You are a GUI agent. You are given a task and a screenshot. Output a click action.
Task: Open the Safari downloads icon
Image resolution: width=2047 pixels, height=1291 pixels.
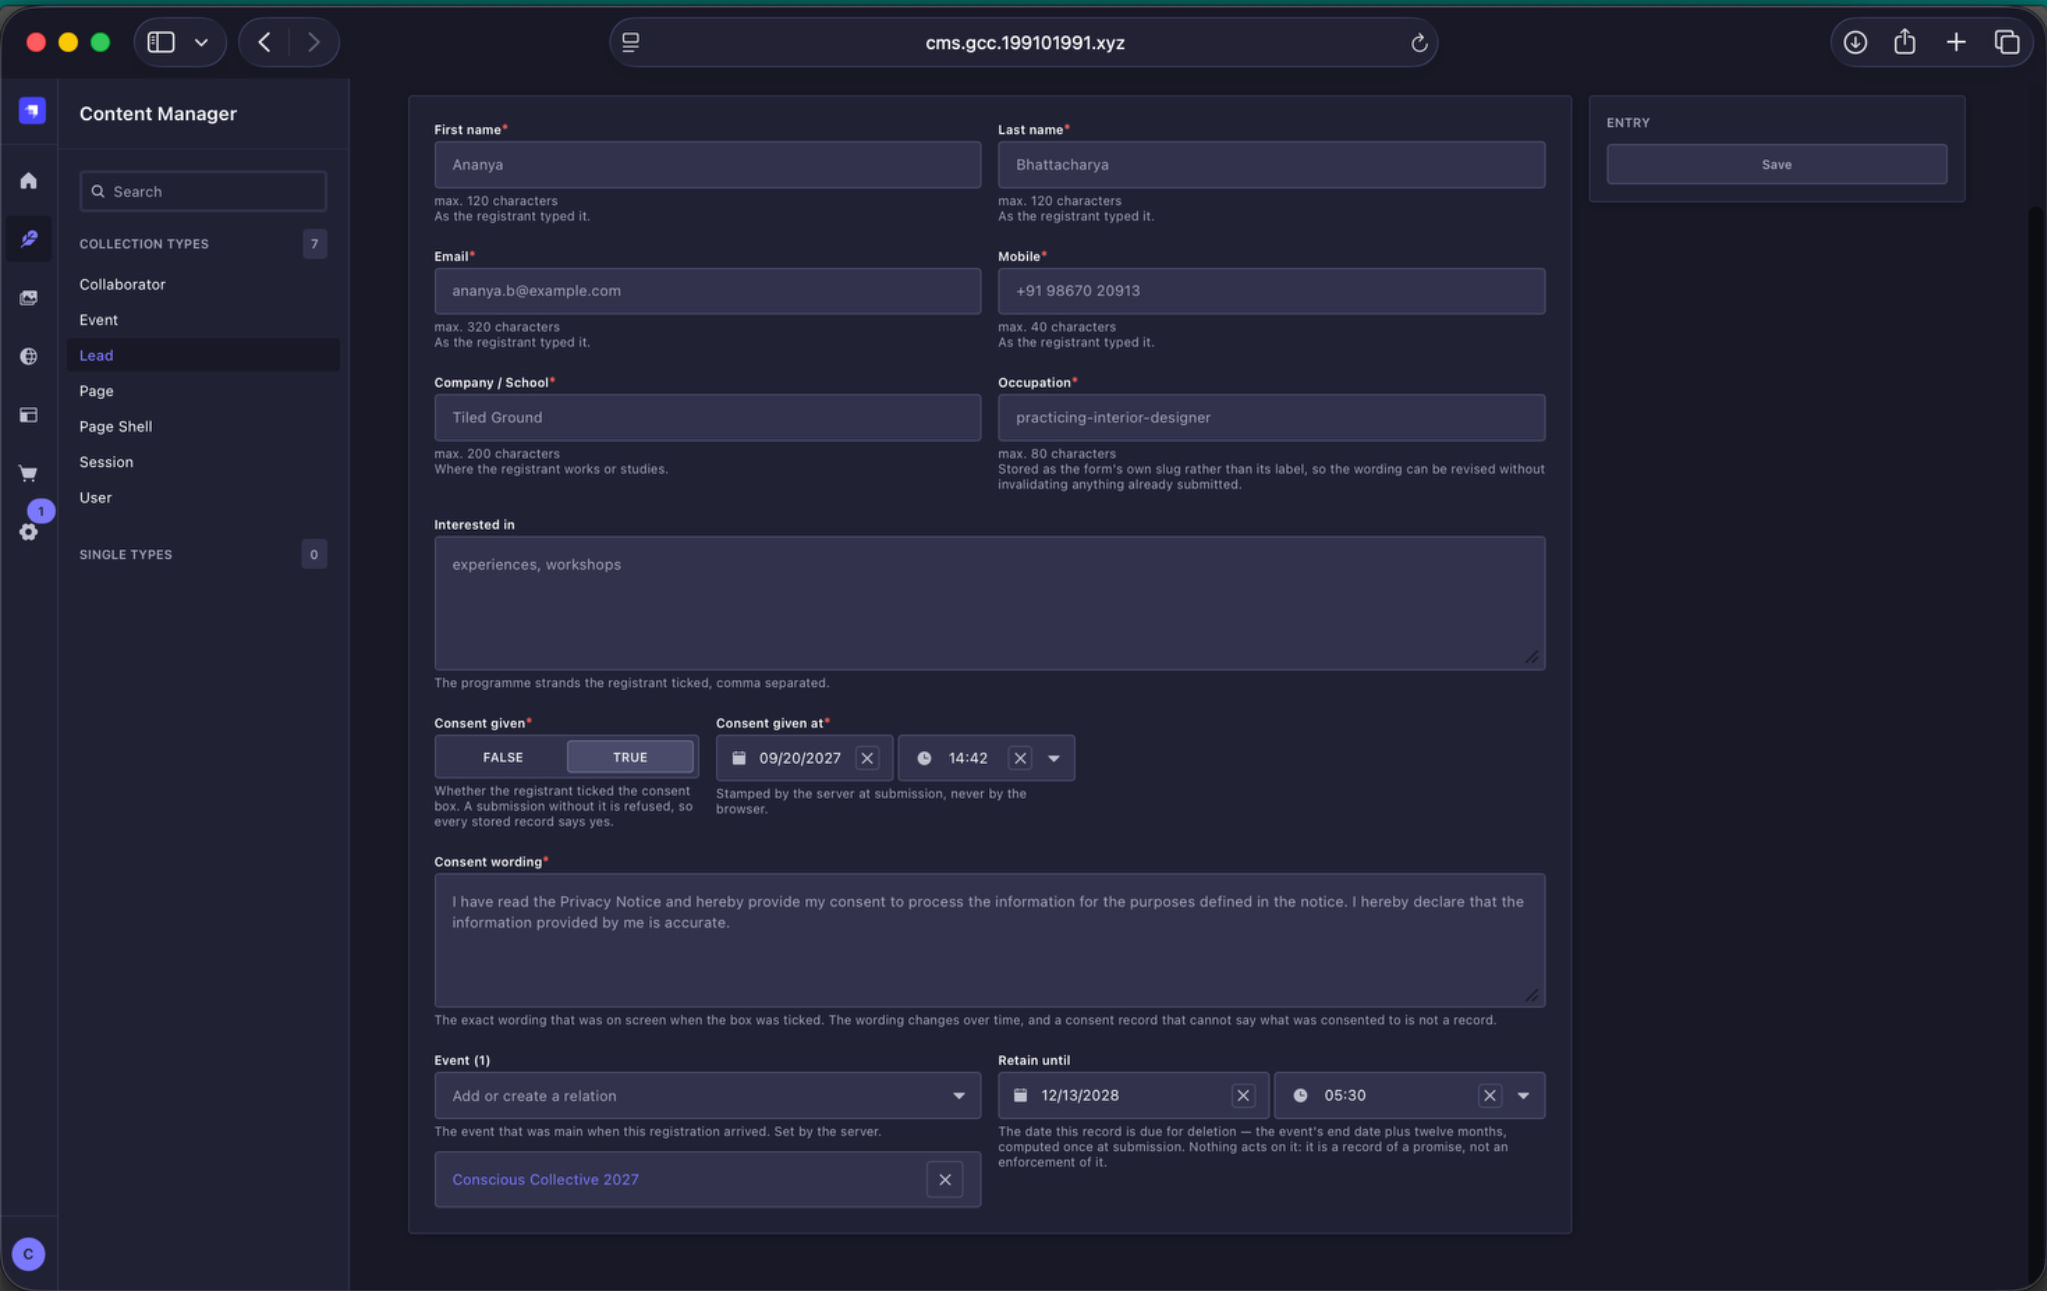1855,42
